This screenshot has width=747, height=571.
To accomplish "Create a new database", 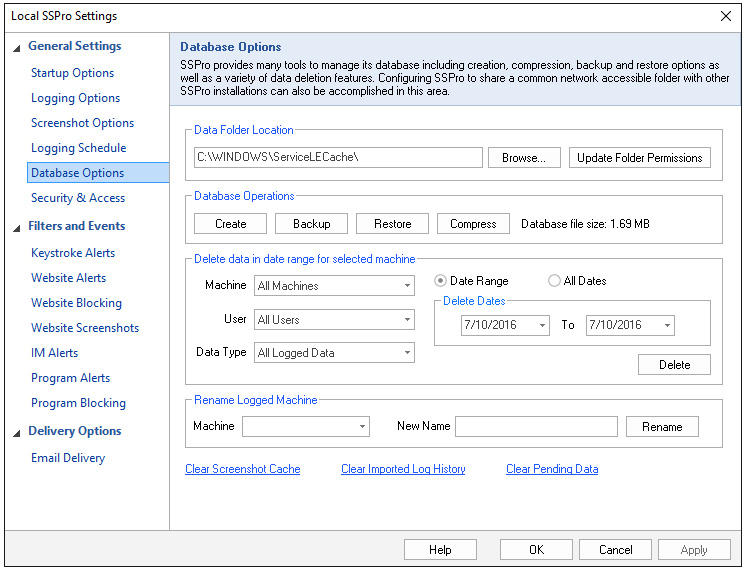I will coord(230,224).
